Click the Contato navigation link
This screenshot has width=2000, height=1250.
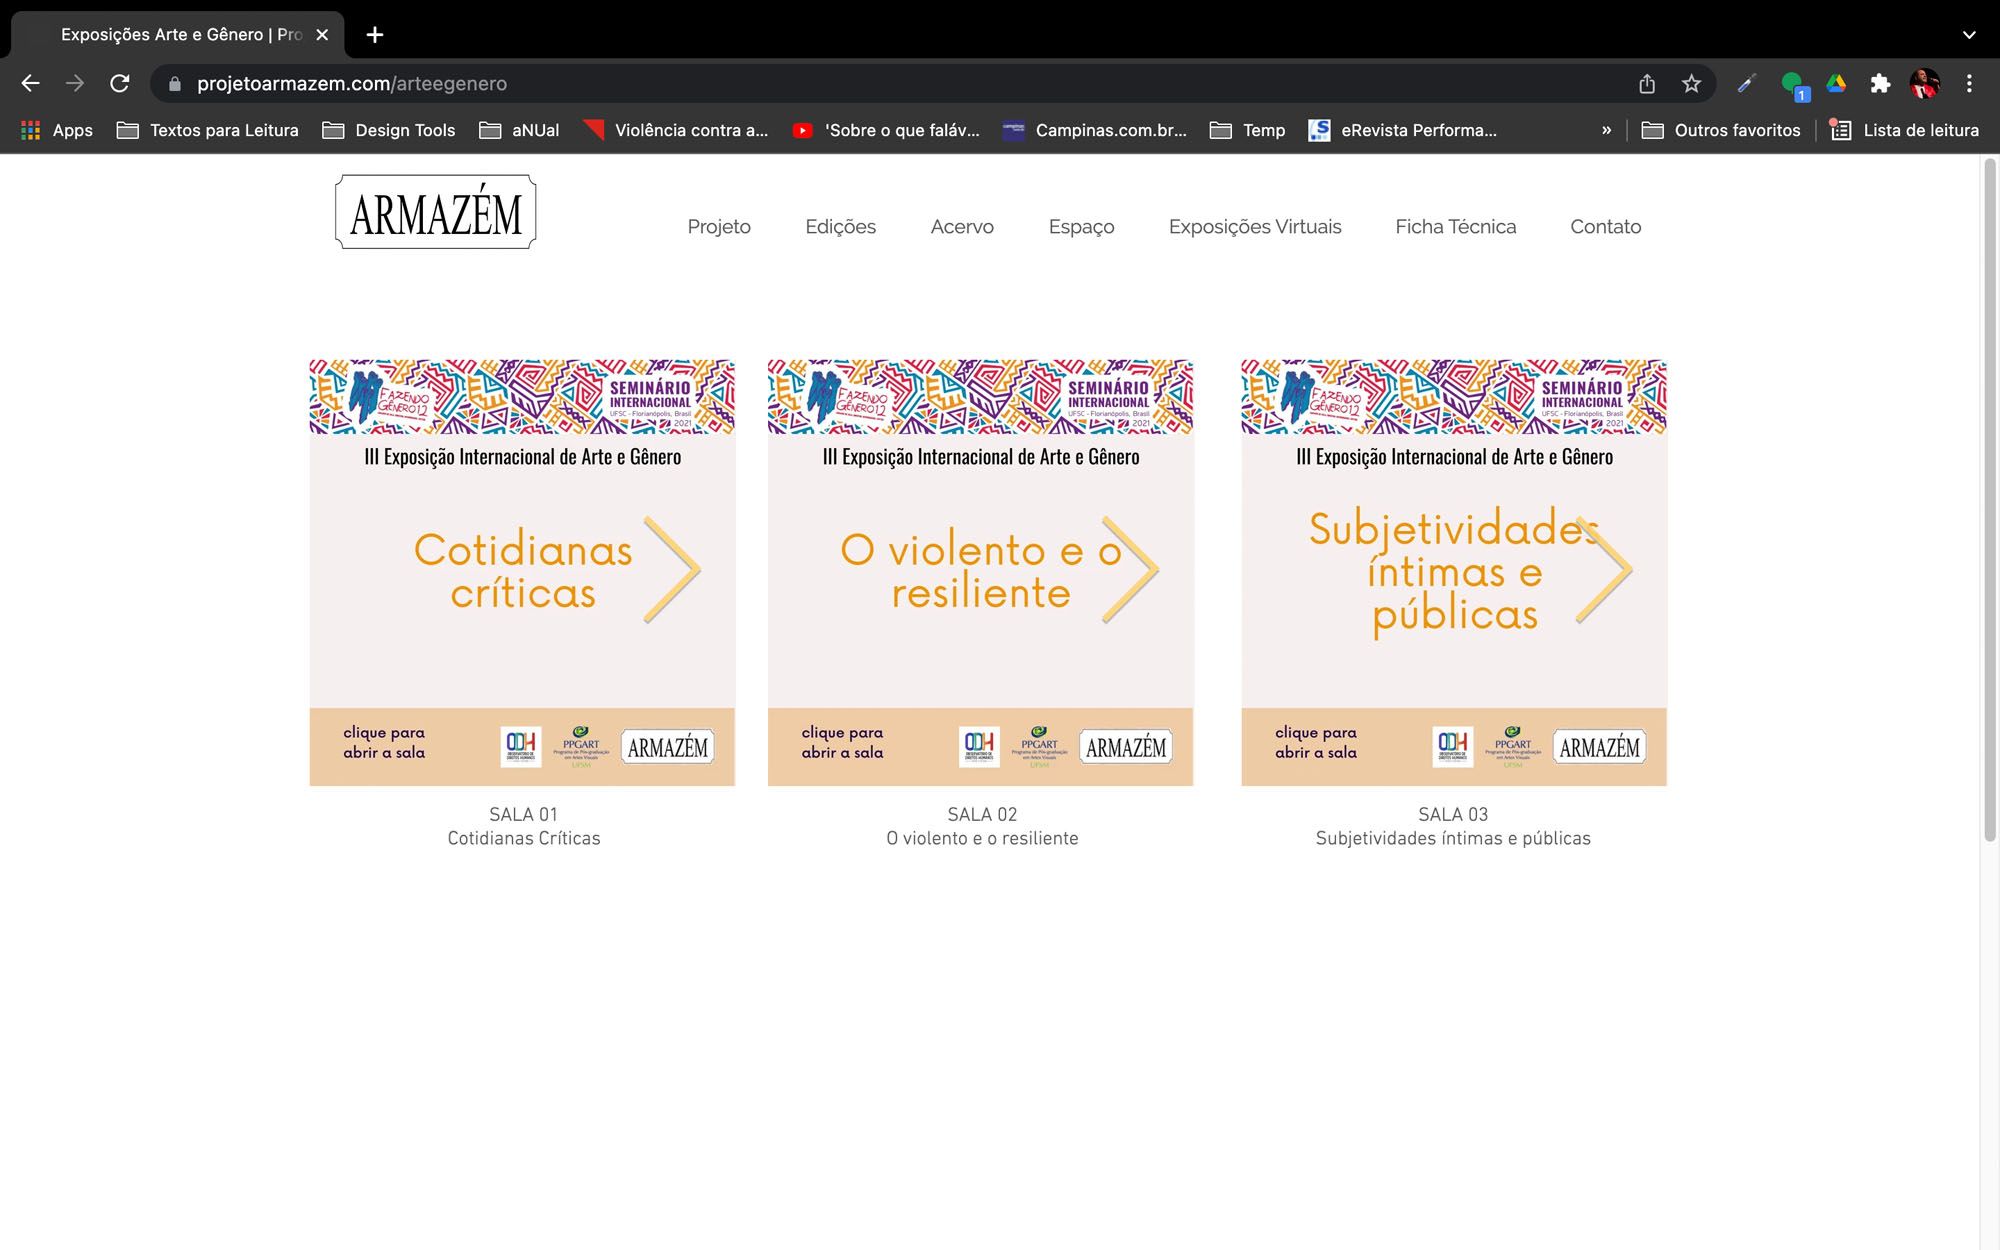[x=1605, y=227]
